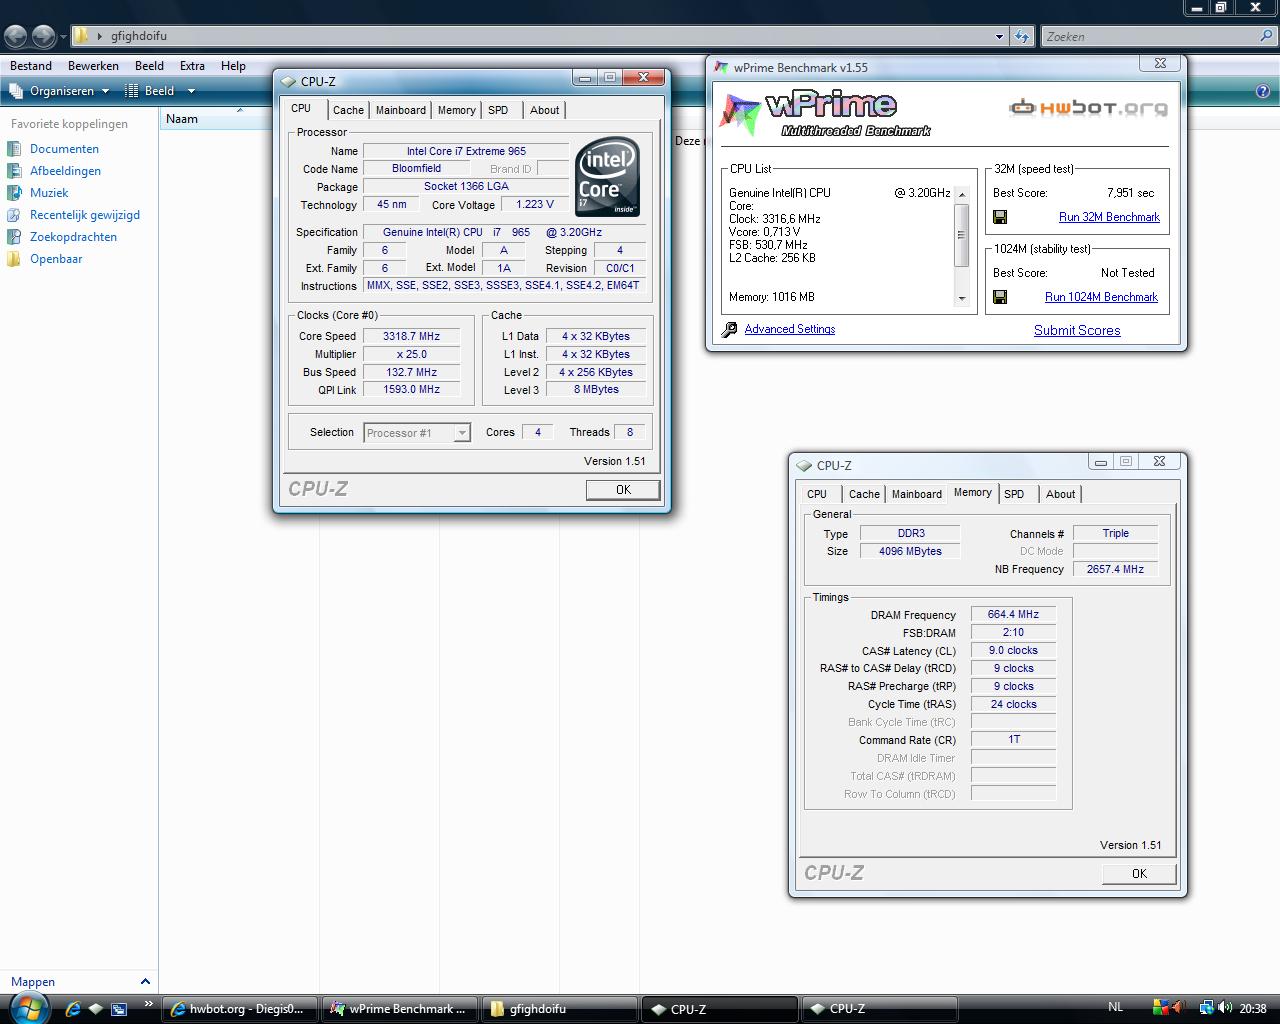Open Afbeeldingen in favorite links
Image resolution: width=1280 pixels, height=1024 pixels.
point(65,171)
